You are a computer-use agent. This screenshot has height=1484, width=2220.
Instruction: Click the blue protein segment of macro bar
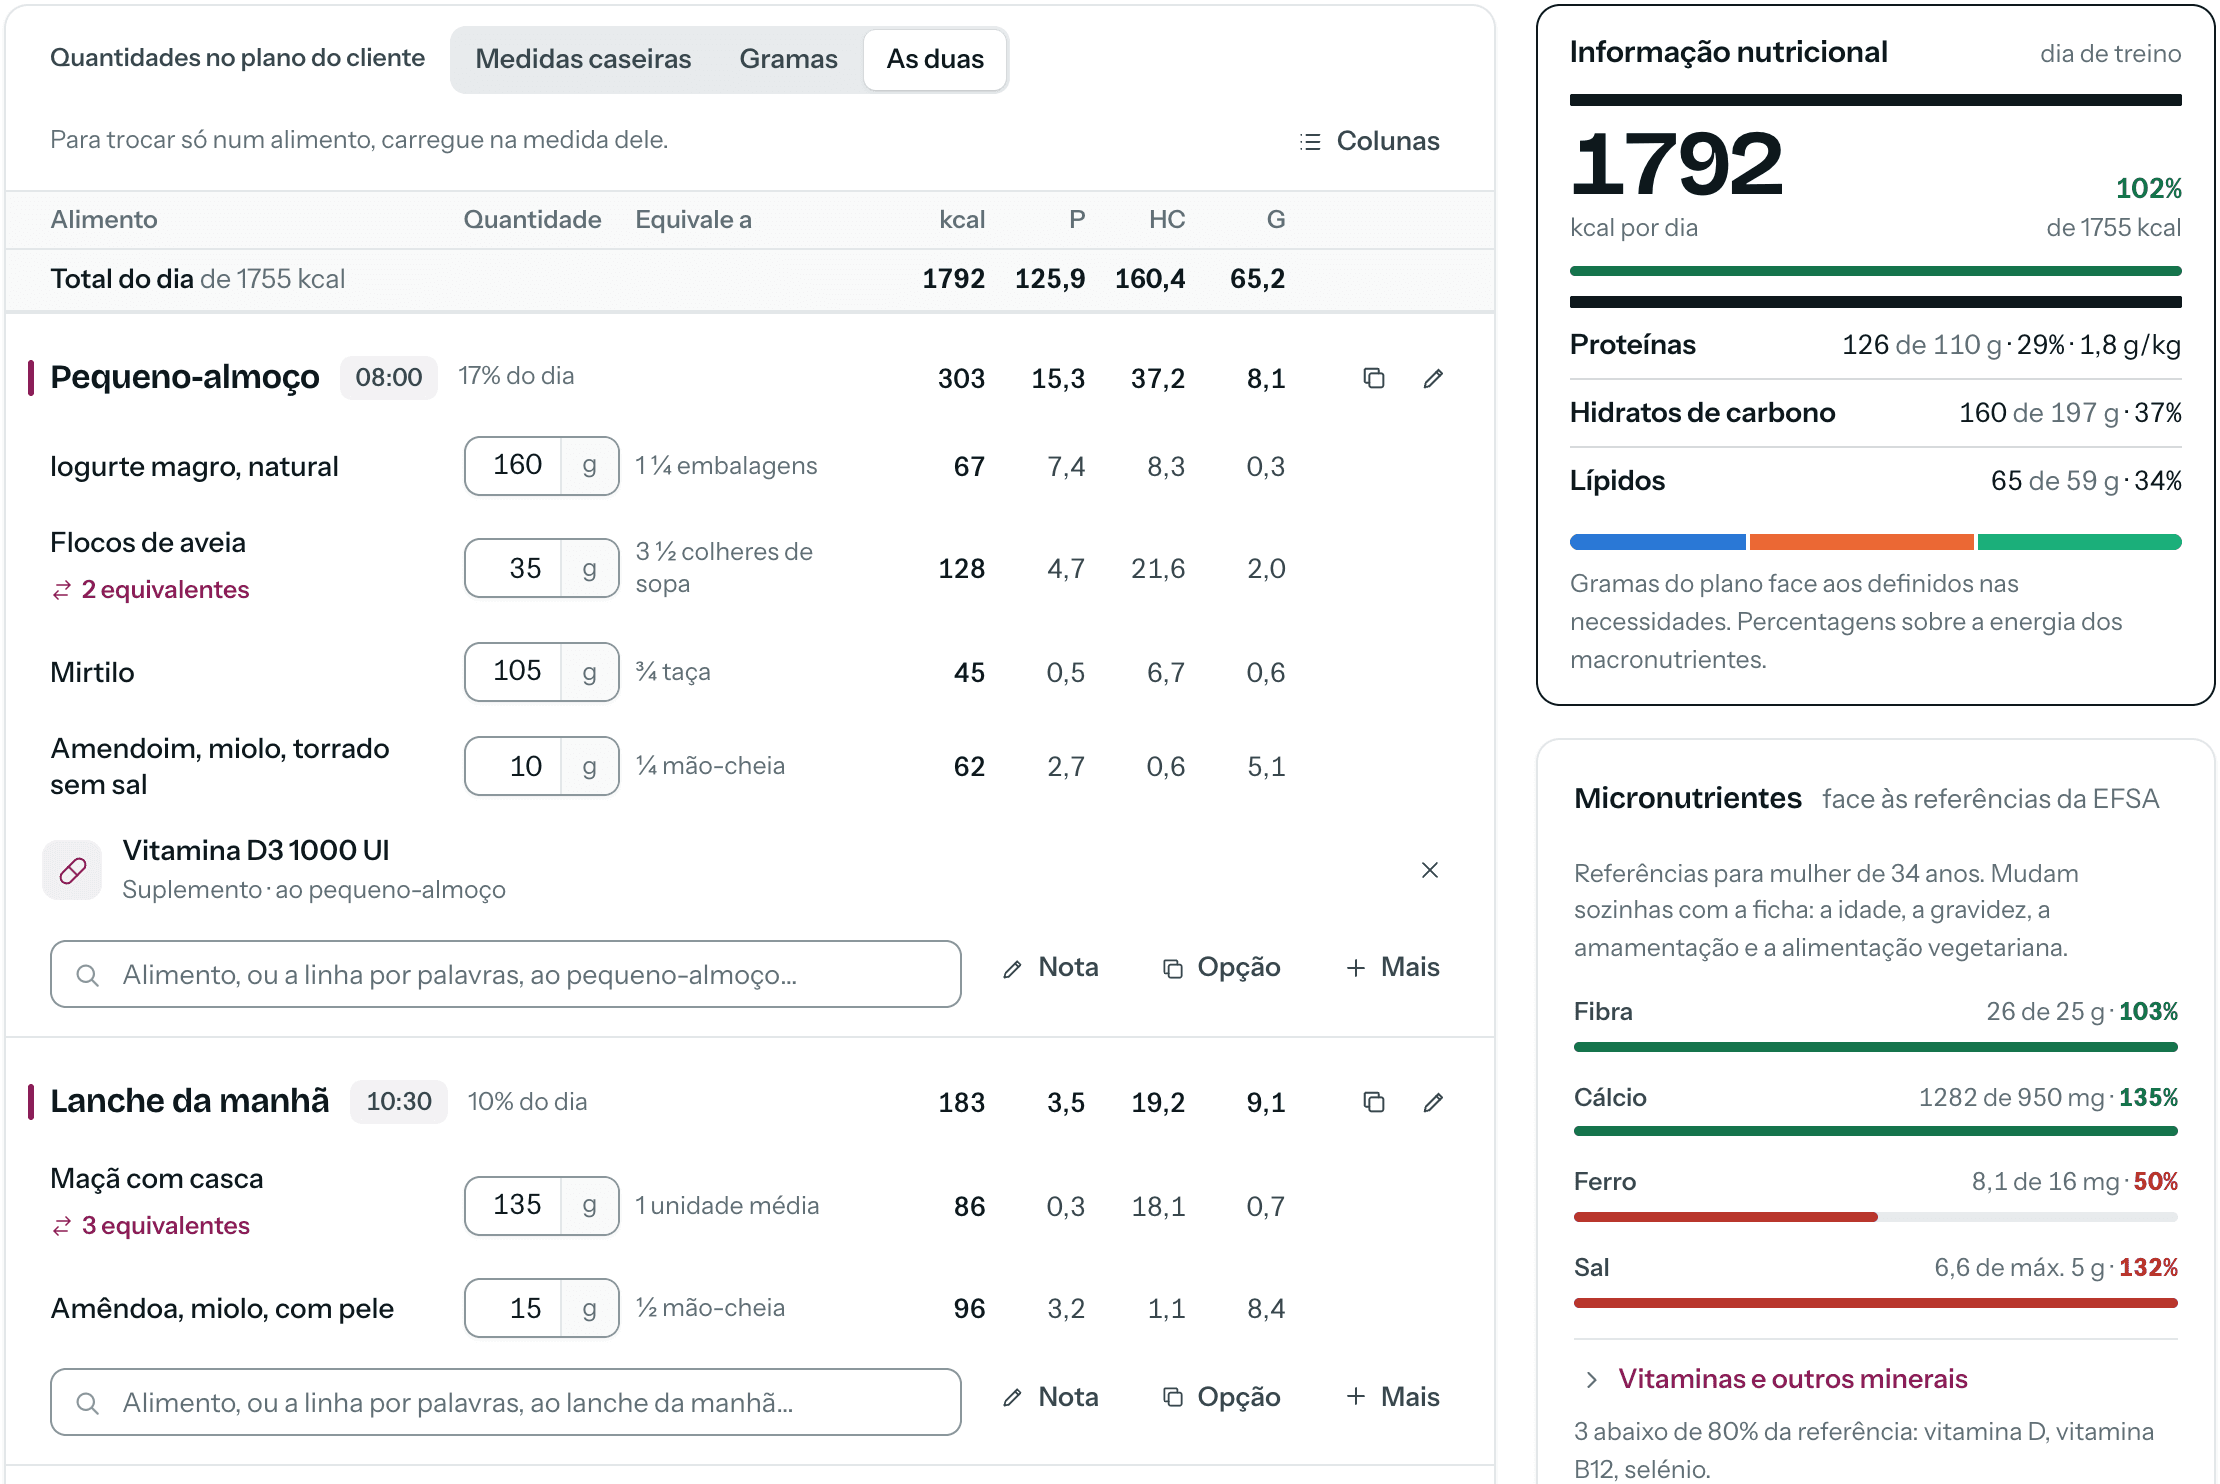tap(1658, 542)
